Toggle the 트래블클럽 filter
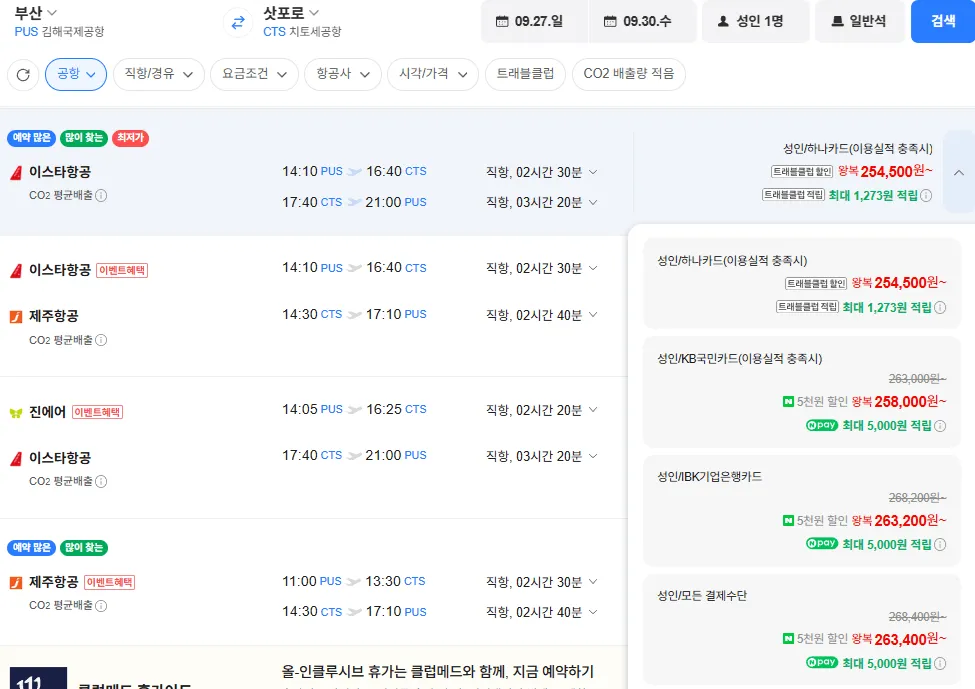The image size is (975, 689). [x=525, y=74]
